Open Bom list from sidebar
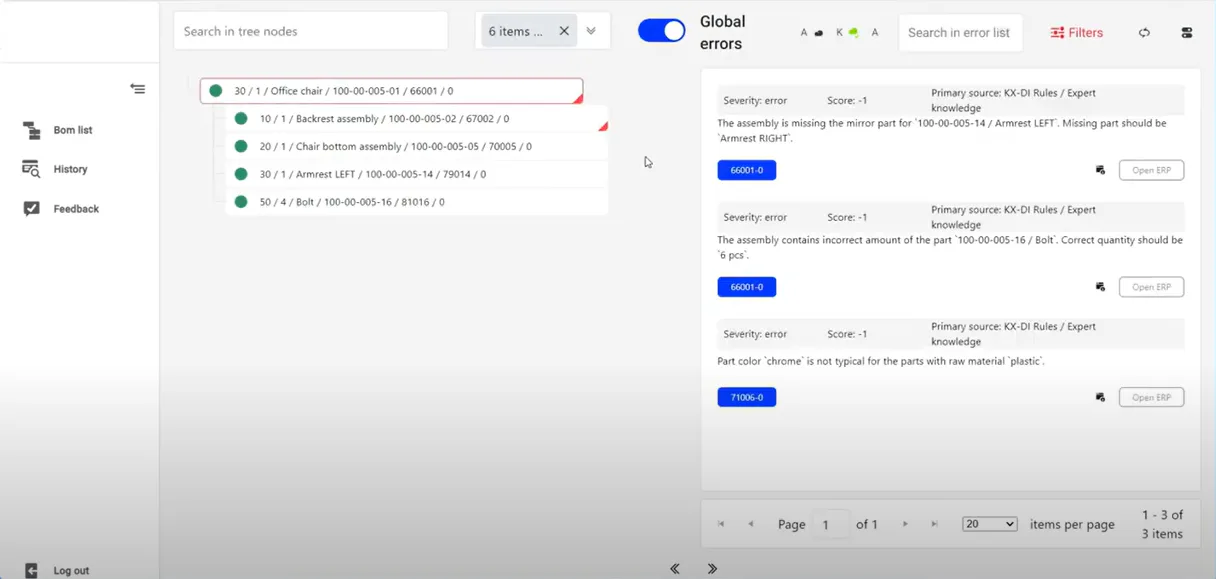 (x=72, y=130)
